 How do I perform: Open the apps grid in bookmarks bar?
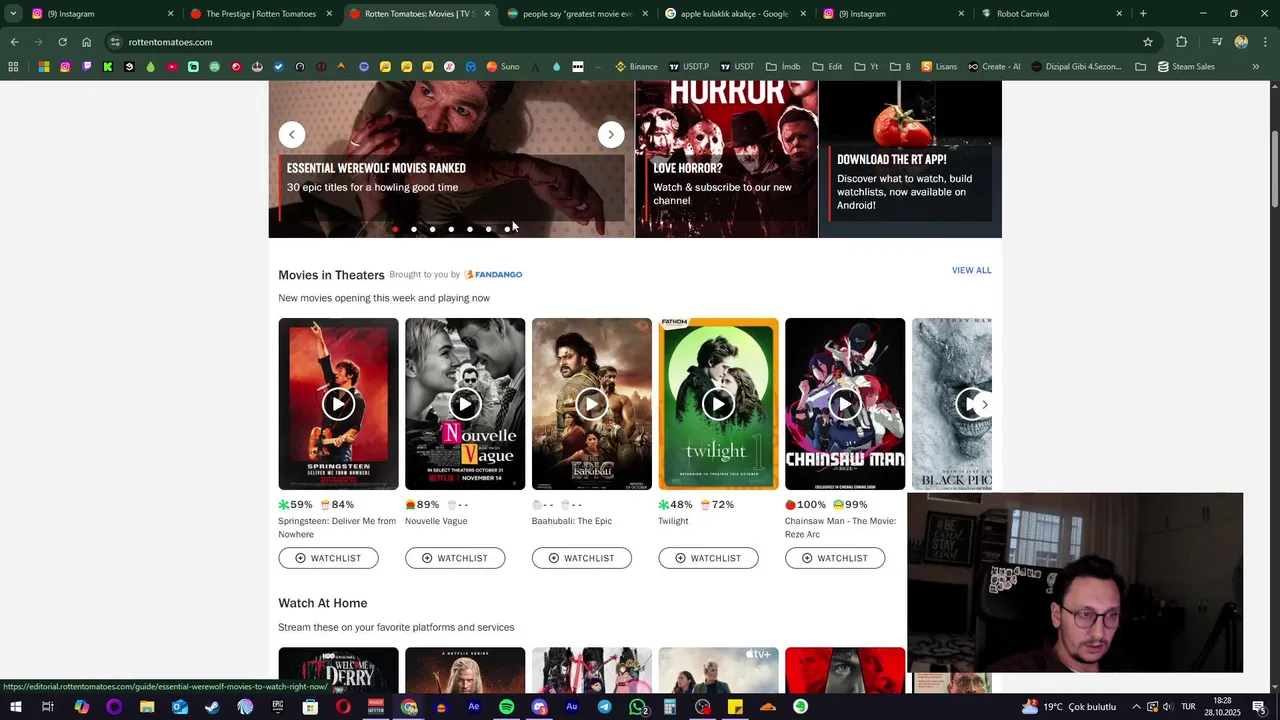pos(13,67)
